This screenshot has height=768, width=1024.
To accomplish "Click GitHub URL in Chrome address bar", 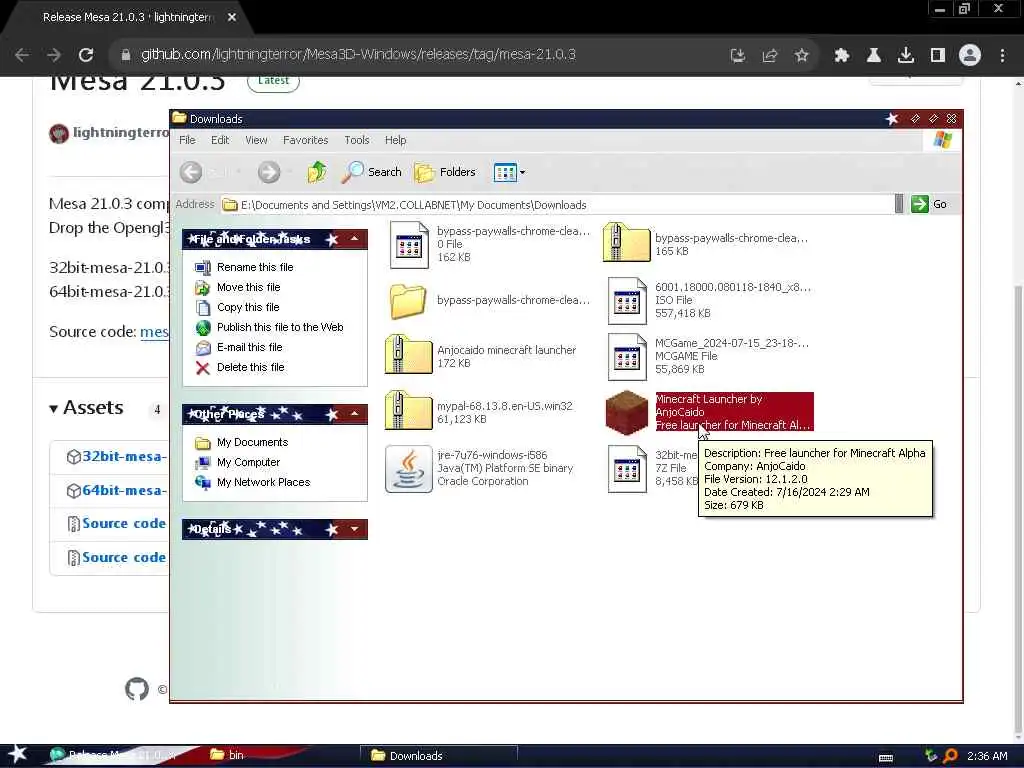I will click(x=358, y=54).
